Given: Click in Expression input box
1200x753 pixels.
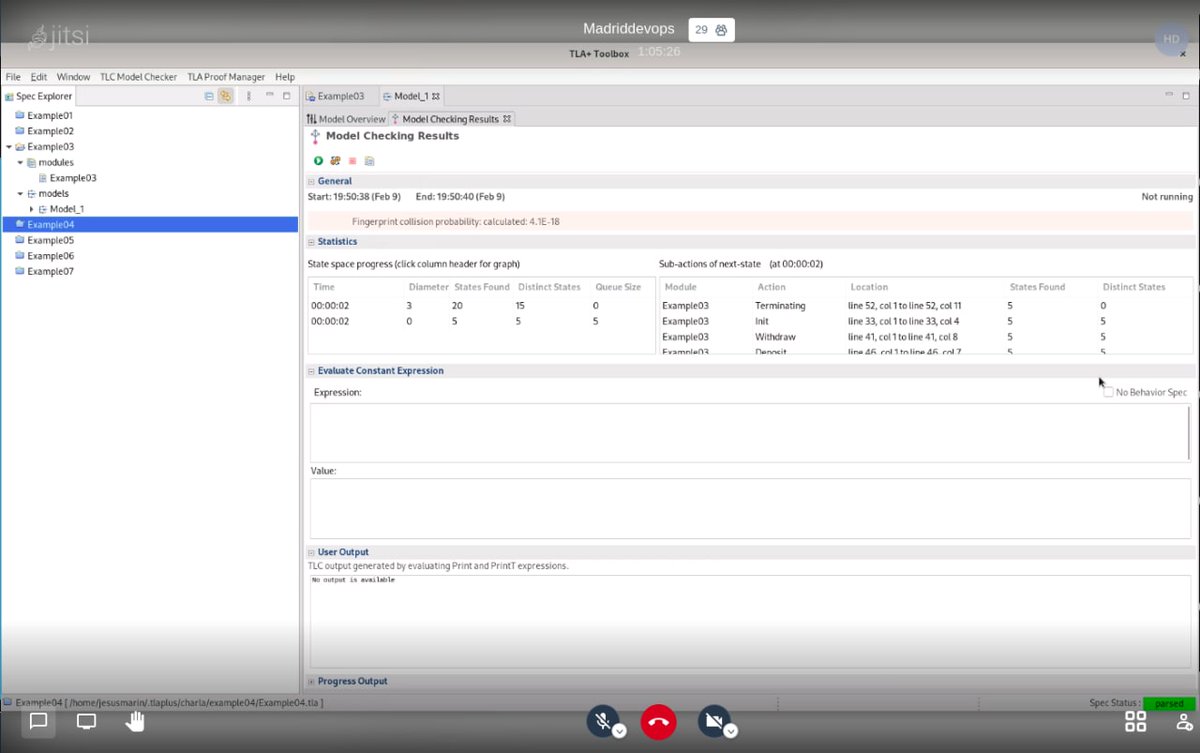Looking at the screenshot, I should pyautogui.click(x=749, y=432).
